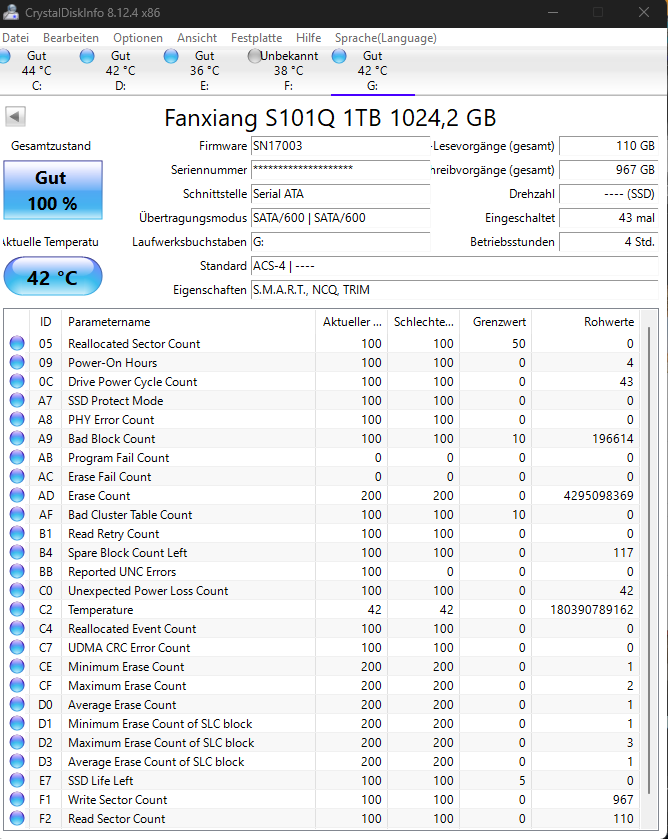The image size is (668, 839).
Task: Click the status orb for Unexpected Power Loss Count
Action: (x=17, y=590)
